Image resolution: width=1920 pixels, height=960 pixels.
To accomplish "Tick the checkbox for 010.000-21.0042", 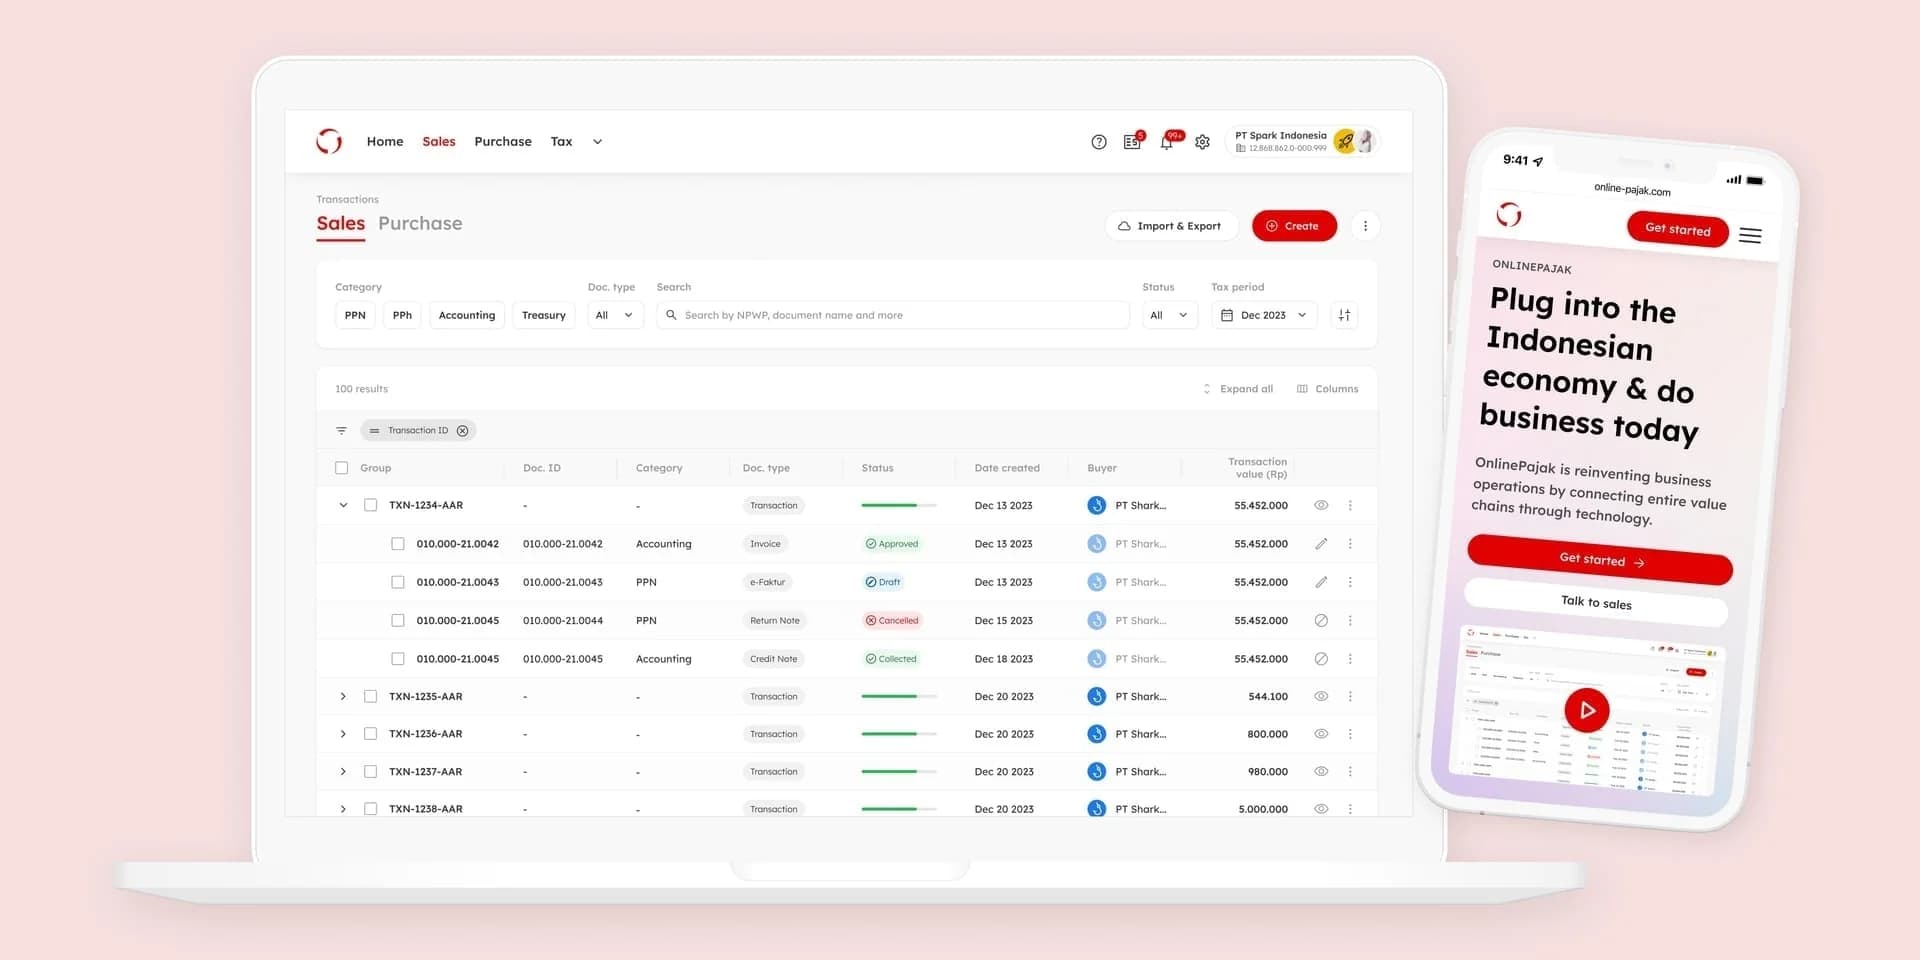I will [x=398, y=544].
